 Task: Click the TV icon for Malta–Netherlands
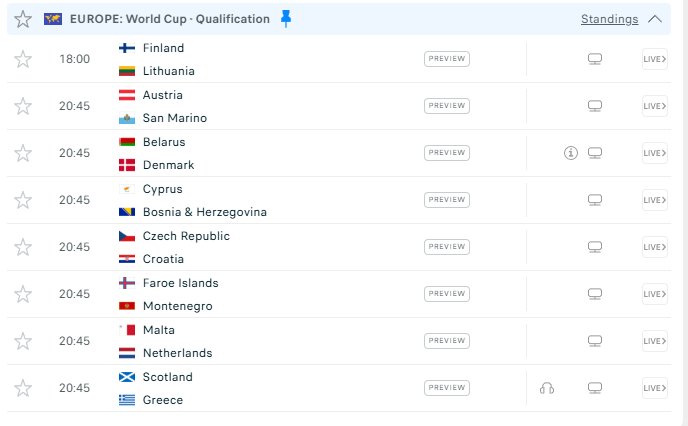(595, 341)
